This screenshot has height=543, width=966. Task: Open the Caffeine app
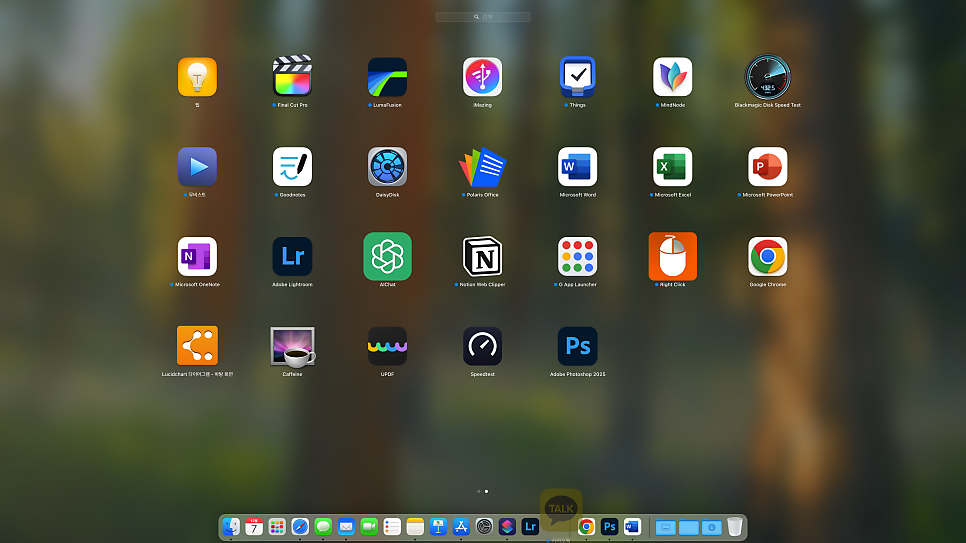click(292, 347)
